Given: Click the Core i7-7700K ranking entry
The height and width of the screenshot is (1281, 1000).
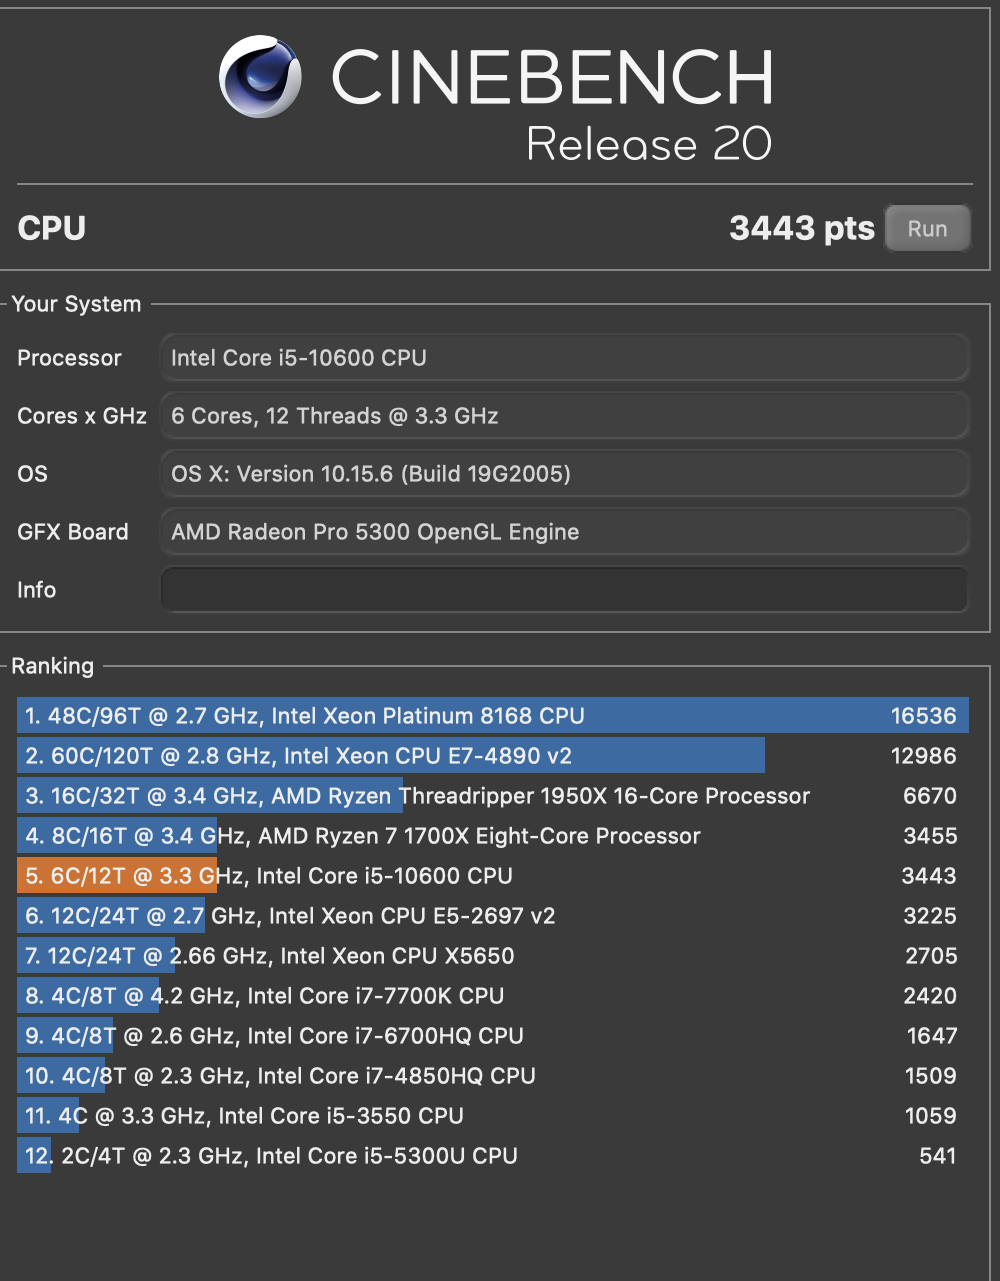Looking at the screenshot, I should [492, 996].
